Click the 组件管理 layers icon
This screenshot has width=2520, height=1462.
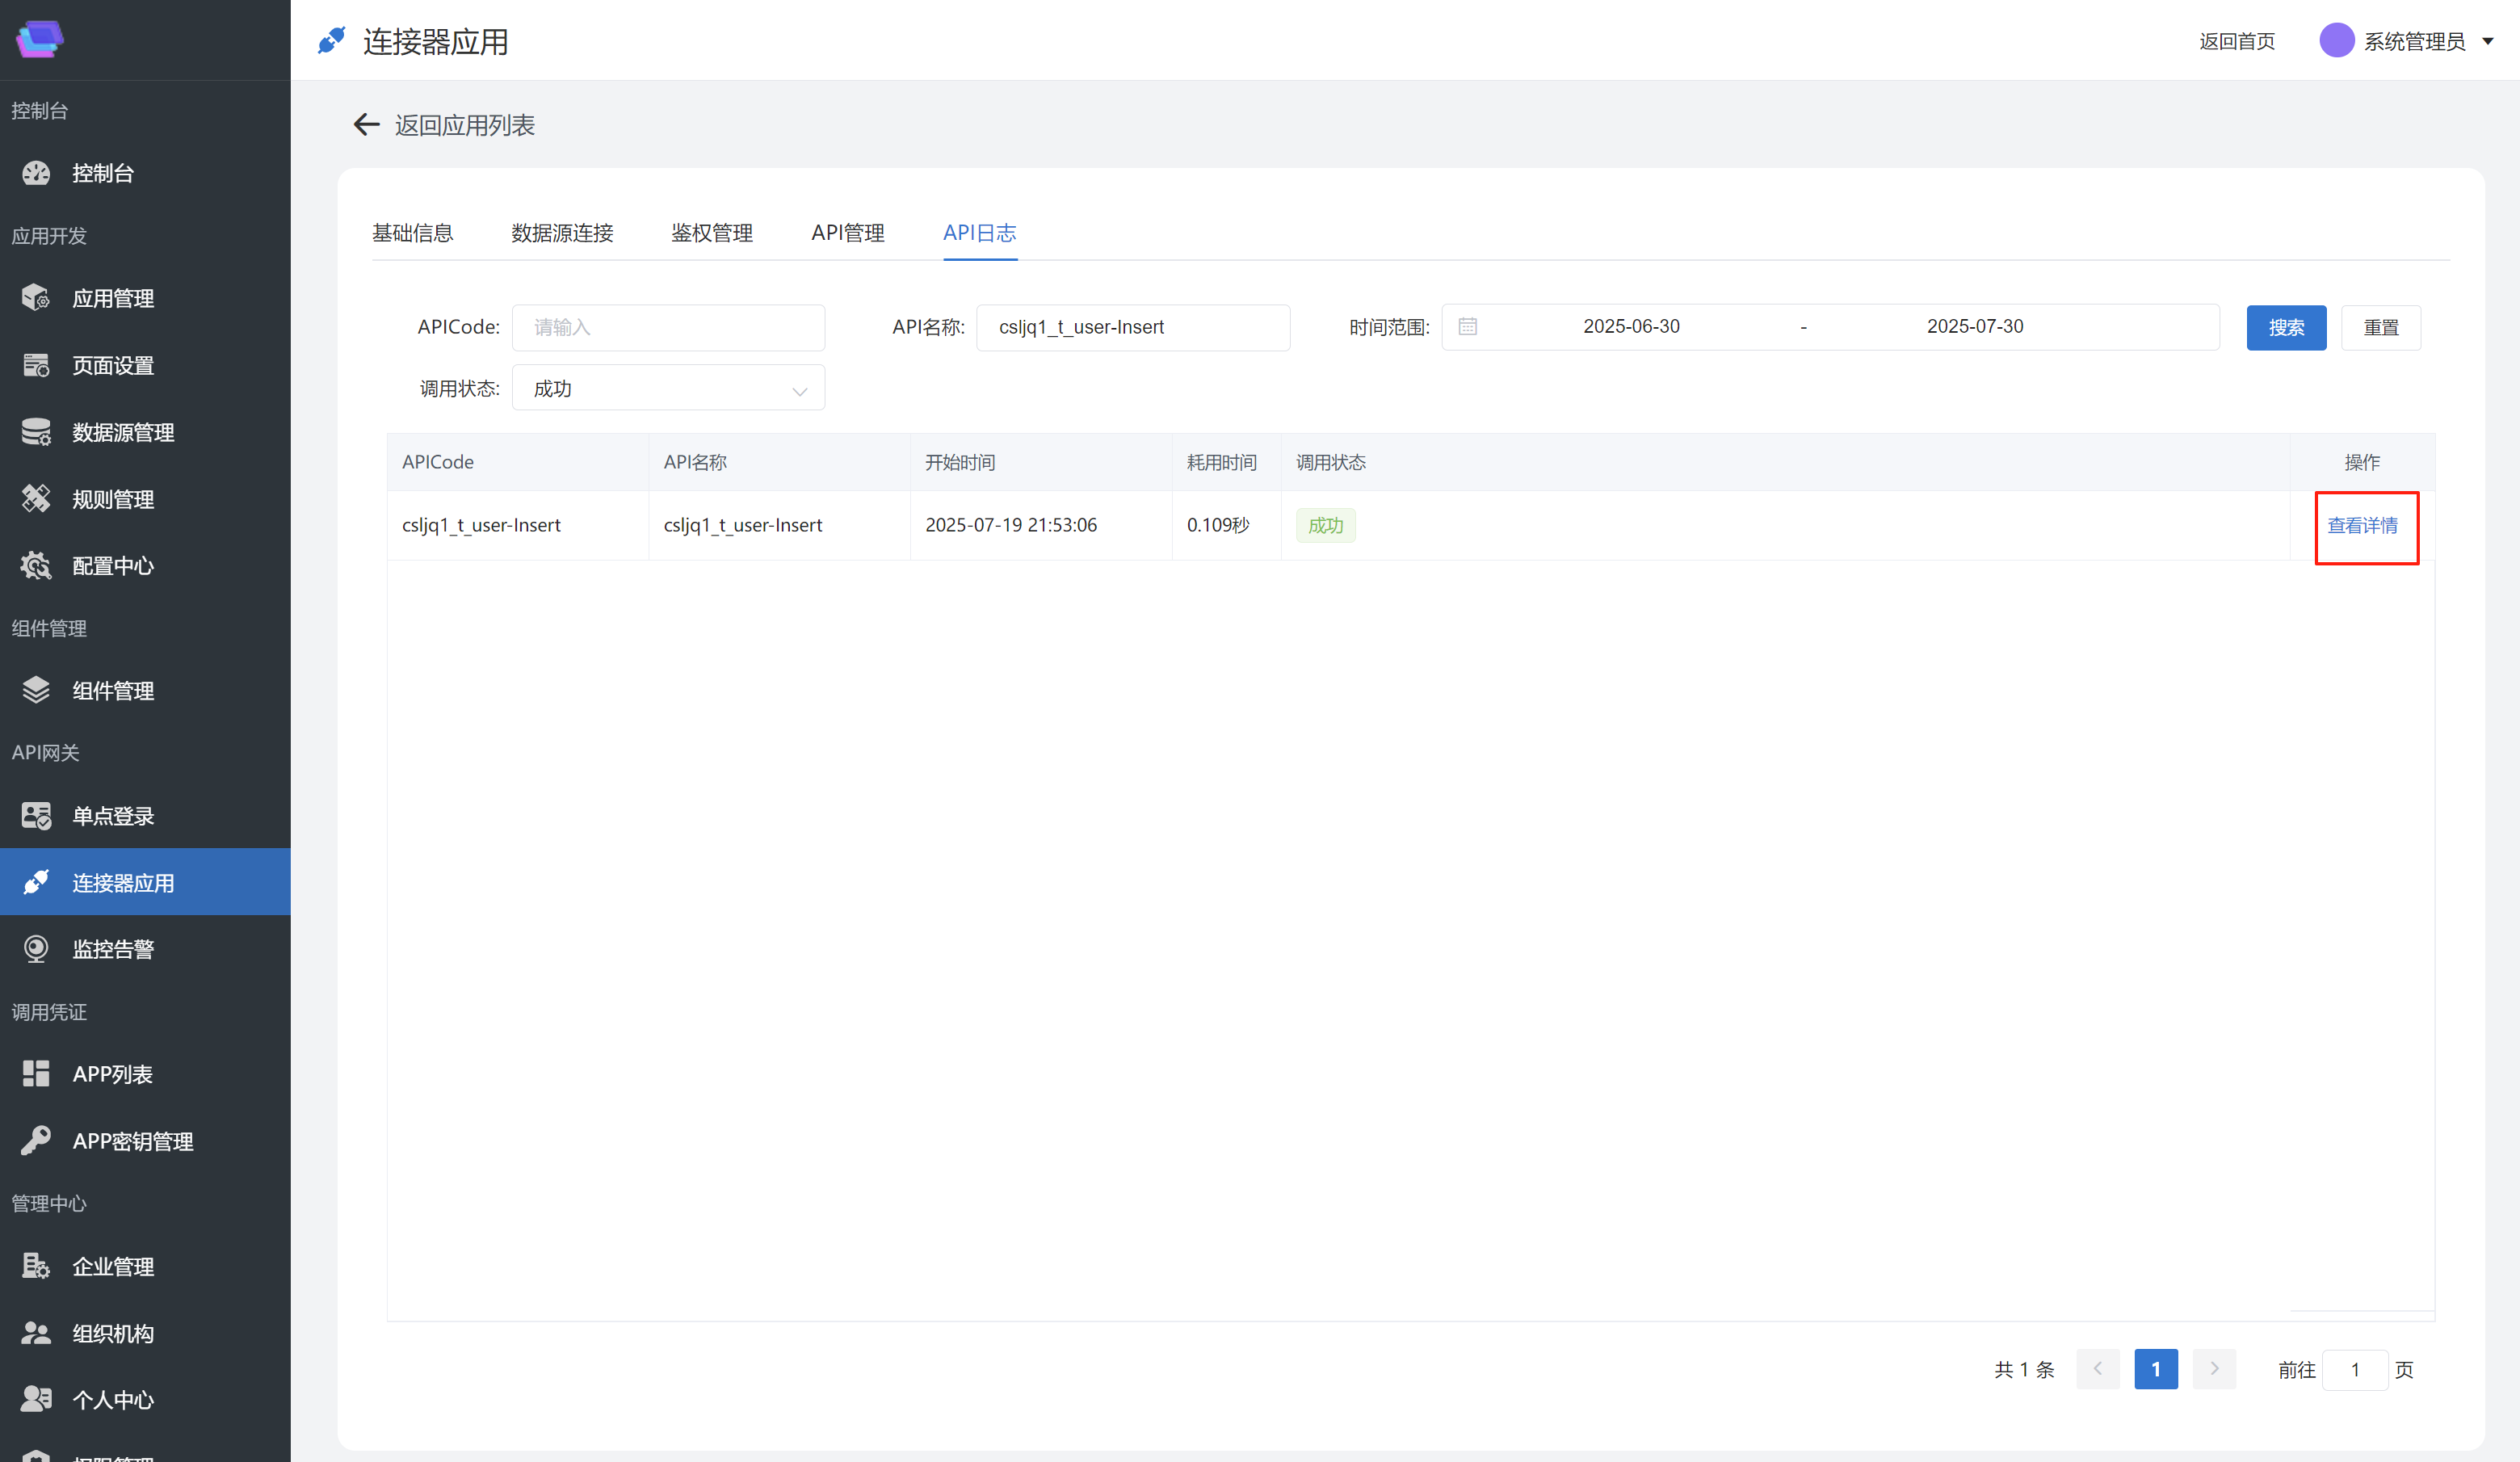point(36,690)
